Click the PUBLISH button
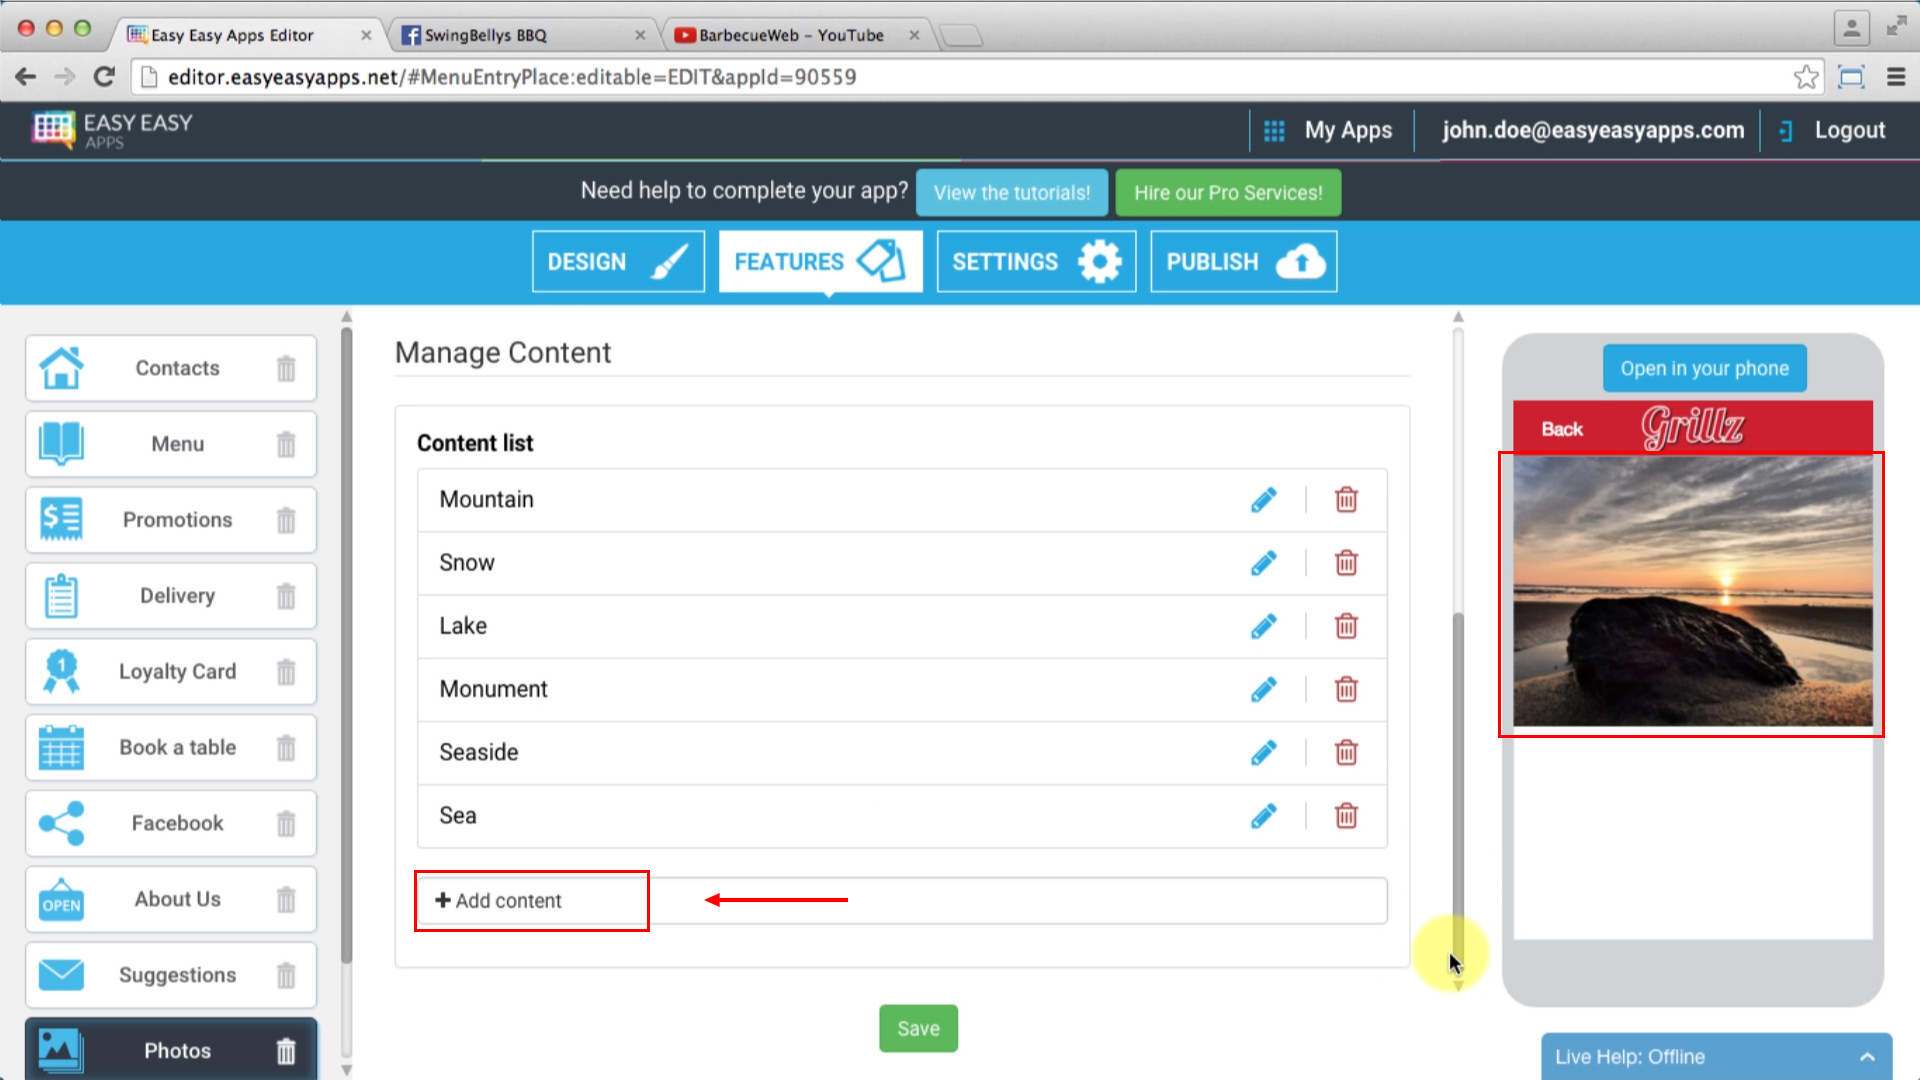 [x=1242, y=261]
